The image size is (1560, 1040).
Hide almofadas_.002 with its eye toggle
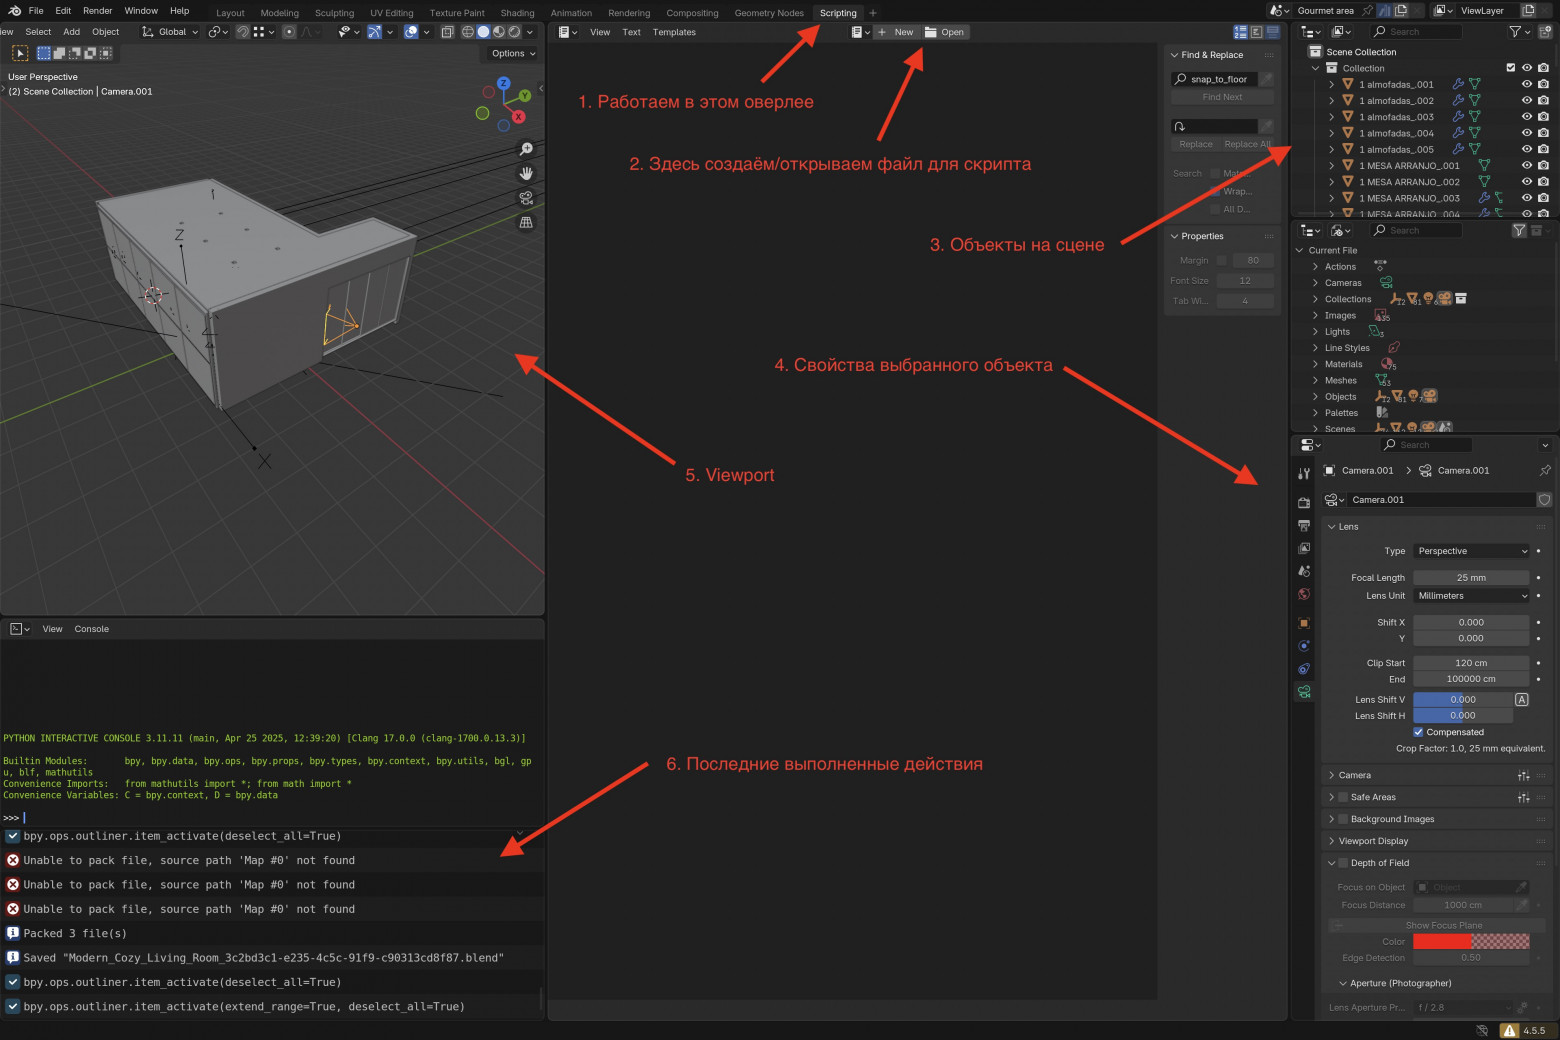click(x=1527, y=101)
